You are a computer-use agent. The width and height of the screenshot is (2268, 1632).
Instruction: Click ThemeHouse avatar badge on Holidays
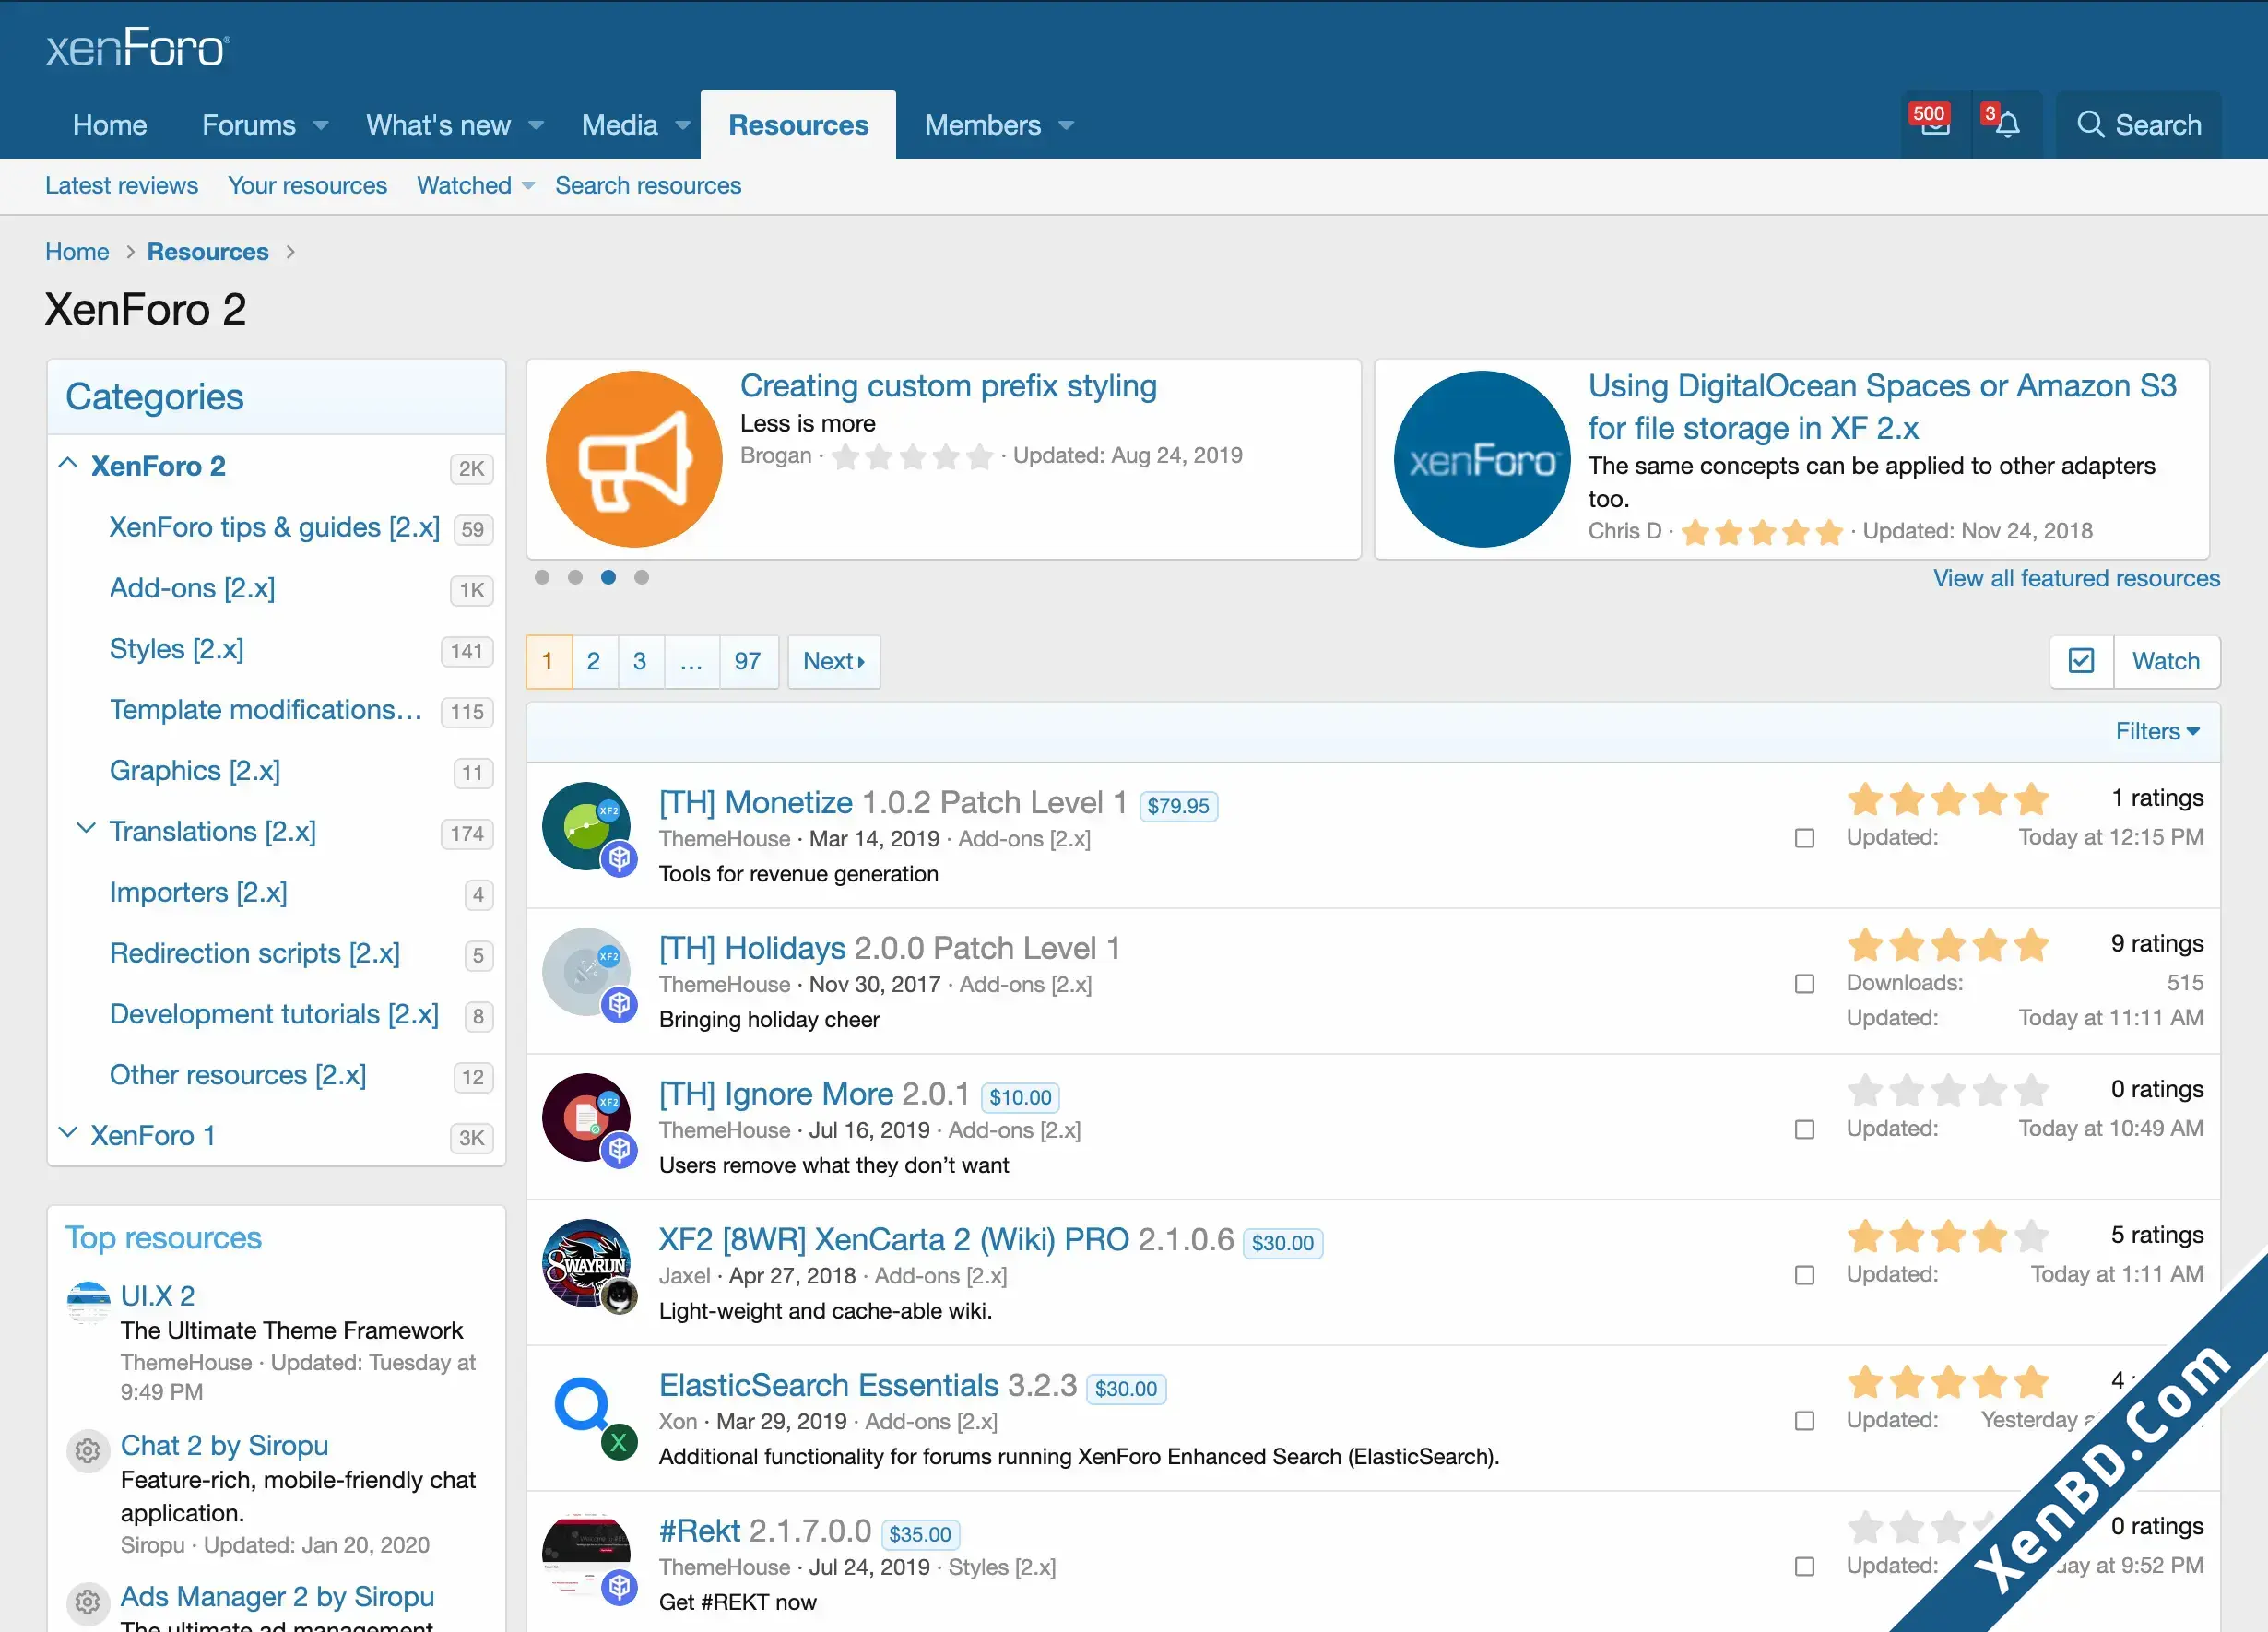coord(620,1004)
